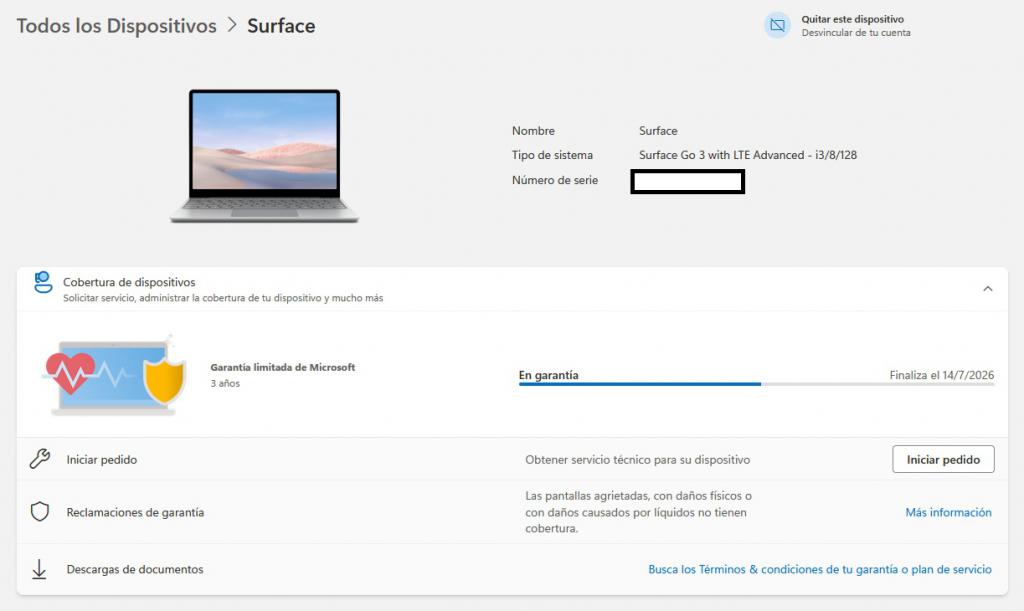Click the Solicitar servicio, administrar la cobertura subtitle

click(223, 298)
